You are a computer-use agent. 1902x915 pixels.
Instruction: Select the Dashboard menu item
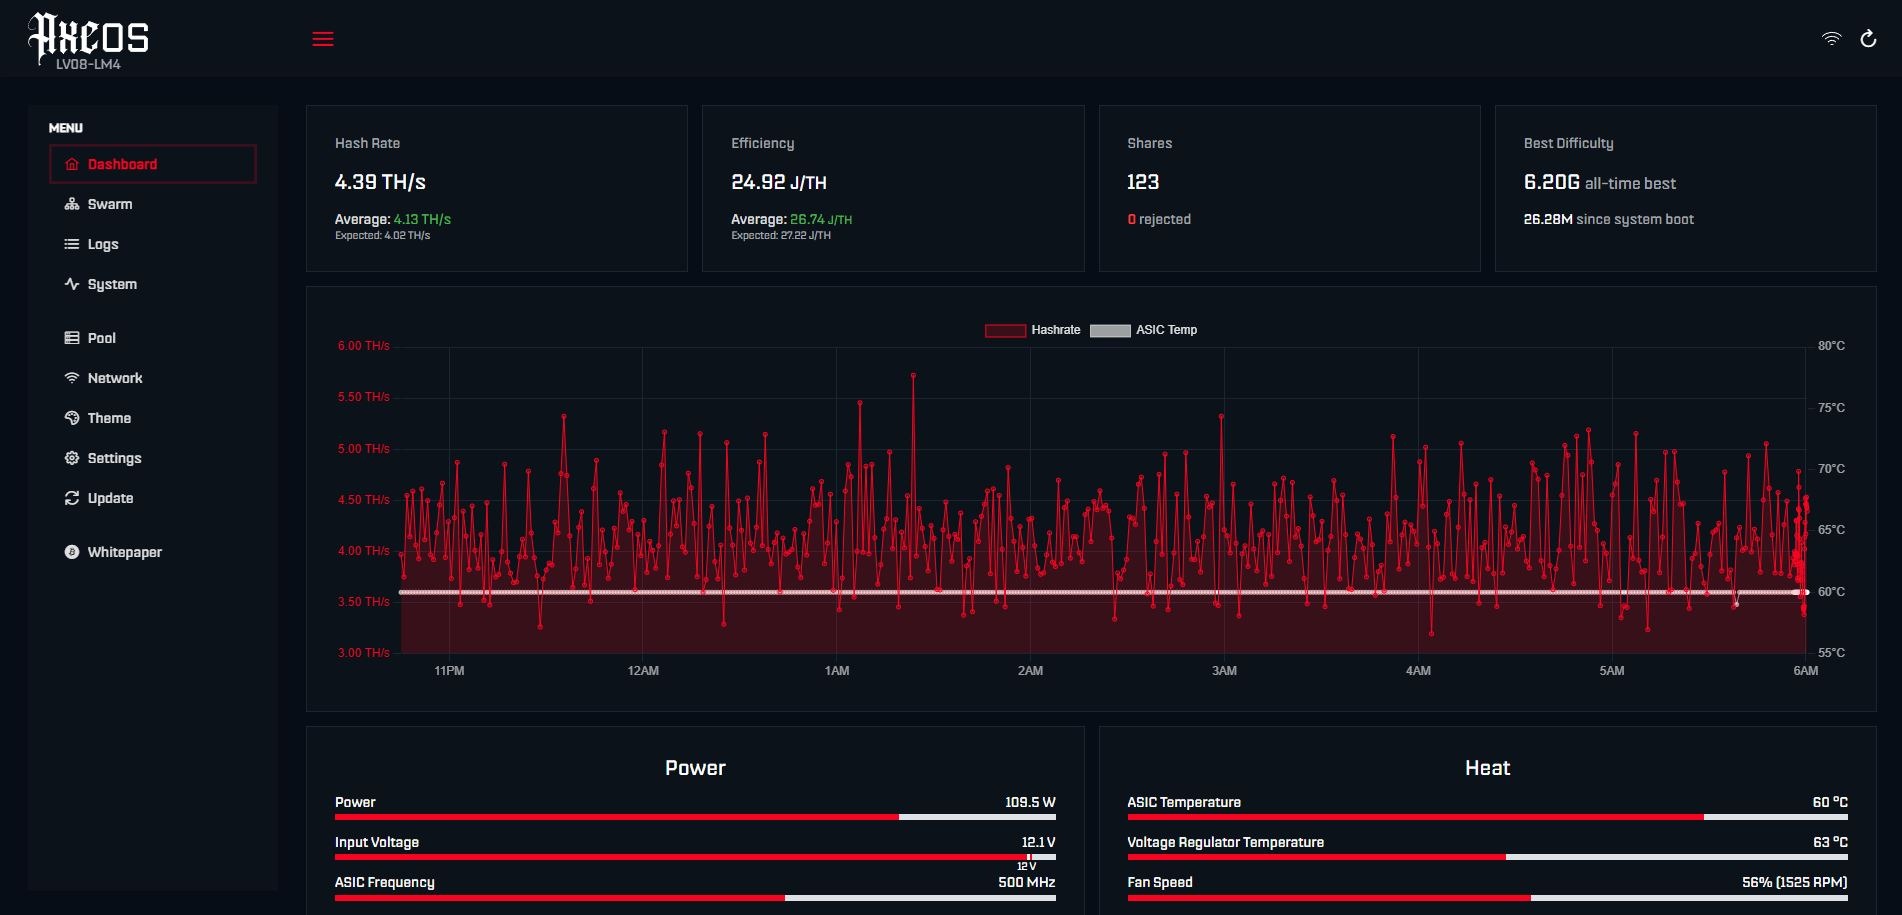(153, 164)
